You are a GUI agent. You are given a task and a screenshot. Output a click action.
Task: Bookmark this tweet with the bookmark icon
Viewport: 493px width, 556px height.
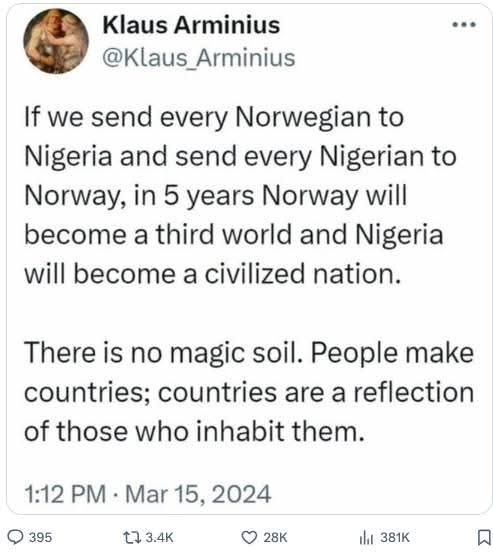pos(484,537)
